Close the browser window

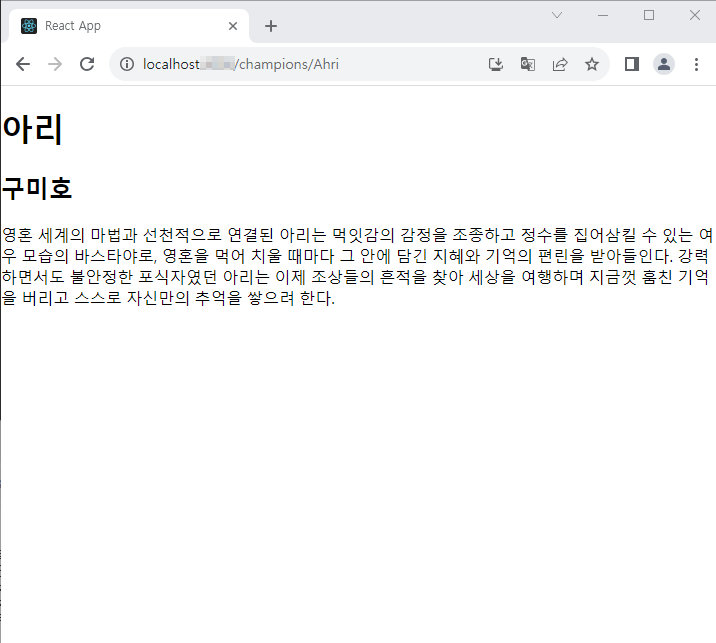(x=695, y=15)
